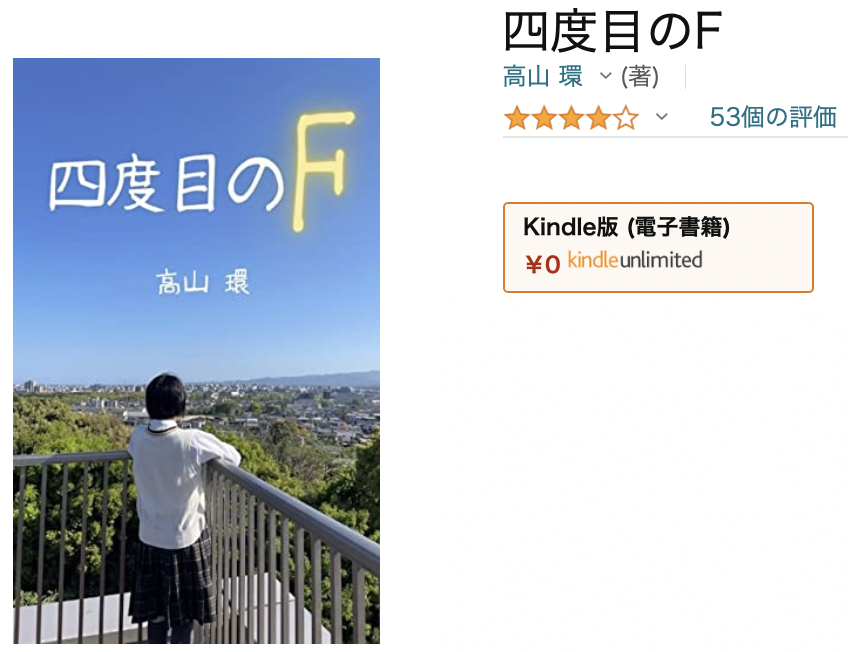Click the empty fifth rating star
Viewport: 848px width, 652px height.
626,117
